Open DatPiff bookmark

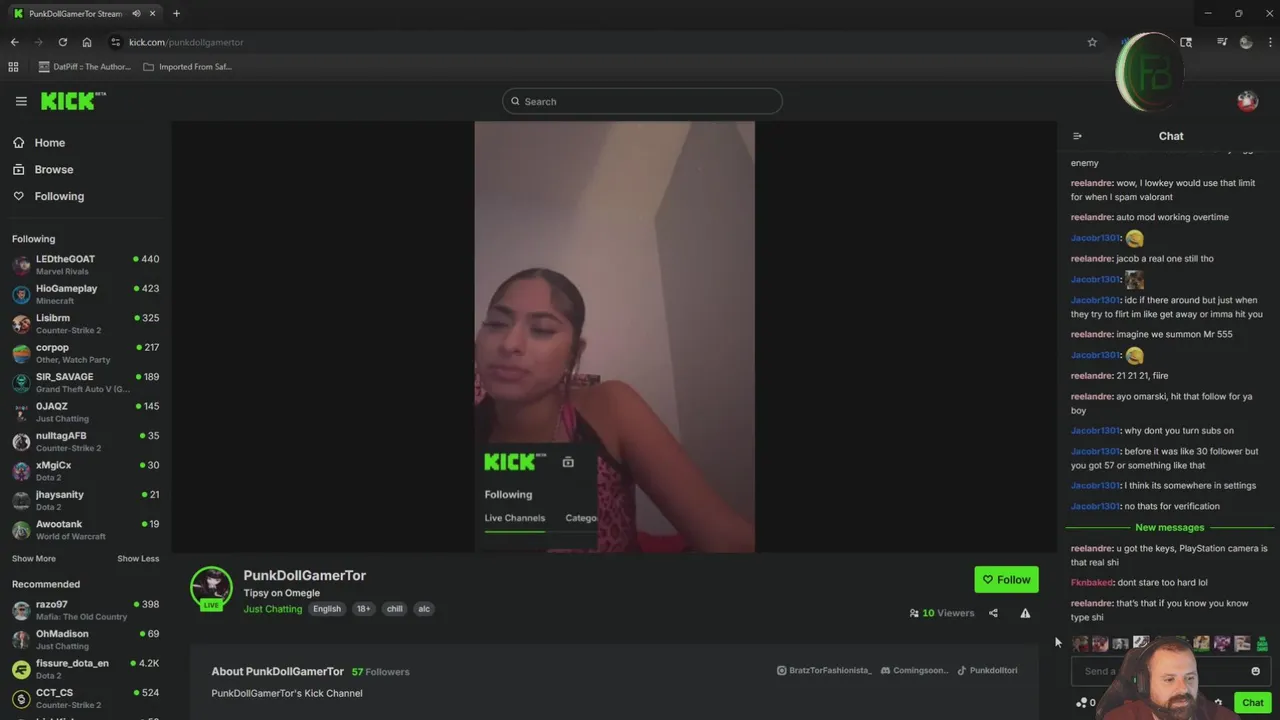(85, 67)
